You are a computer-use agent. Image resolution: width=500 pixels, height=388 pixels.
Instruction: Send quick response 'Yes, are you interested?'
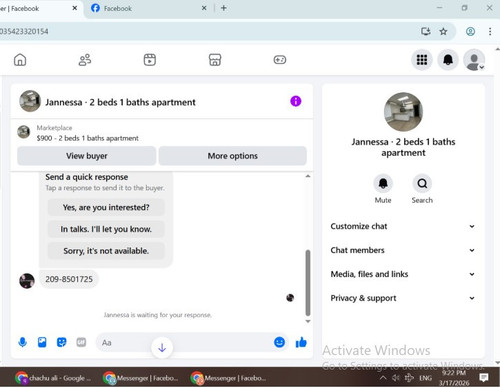point(106,207)
